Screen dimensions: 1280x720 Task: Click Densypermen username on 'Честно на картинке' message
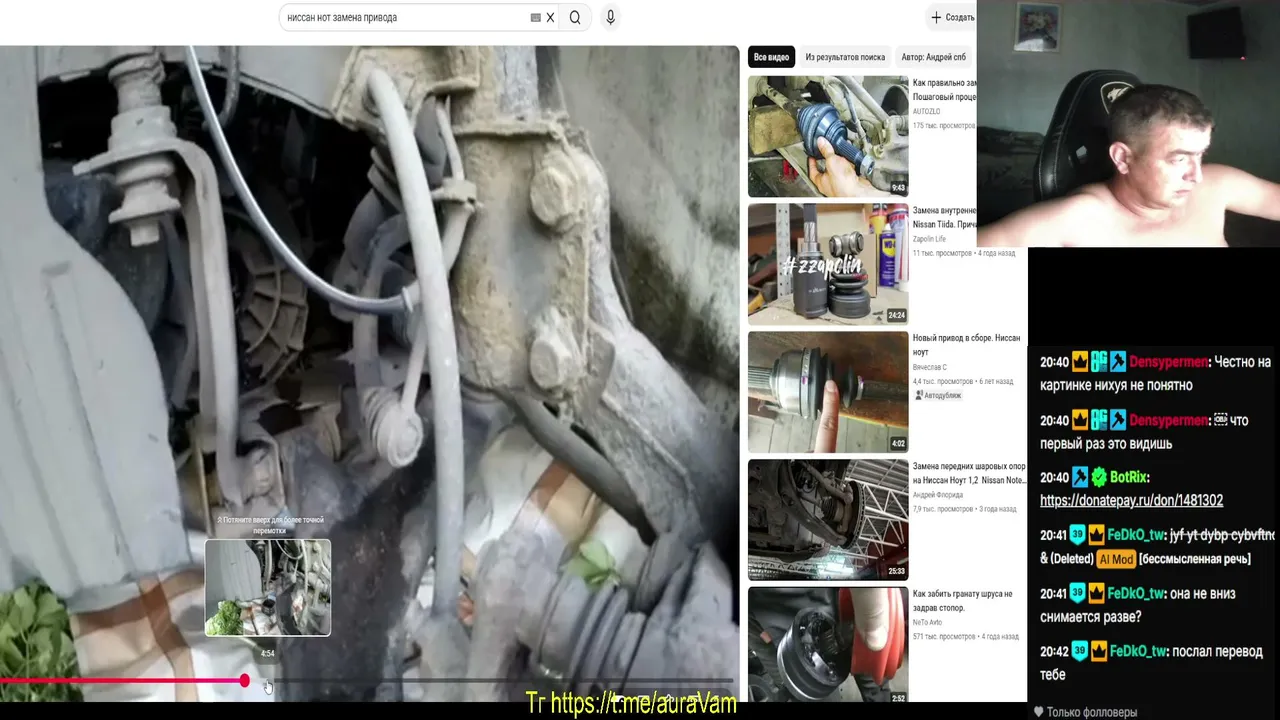pos(1169,362)
